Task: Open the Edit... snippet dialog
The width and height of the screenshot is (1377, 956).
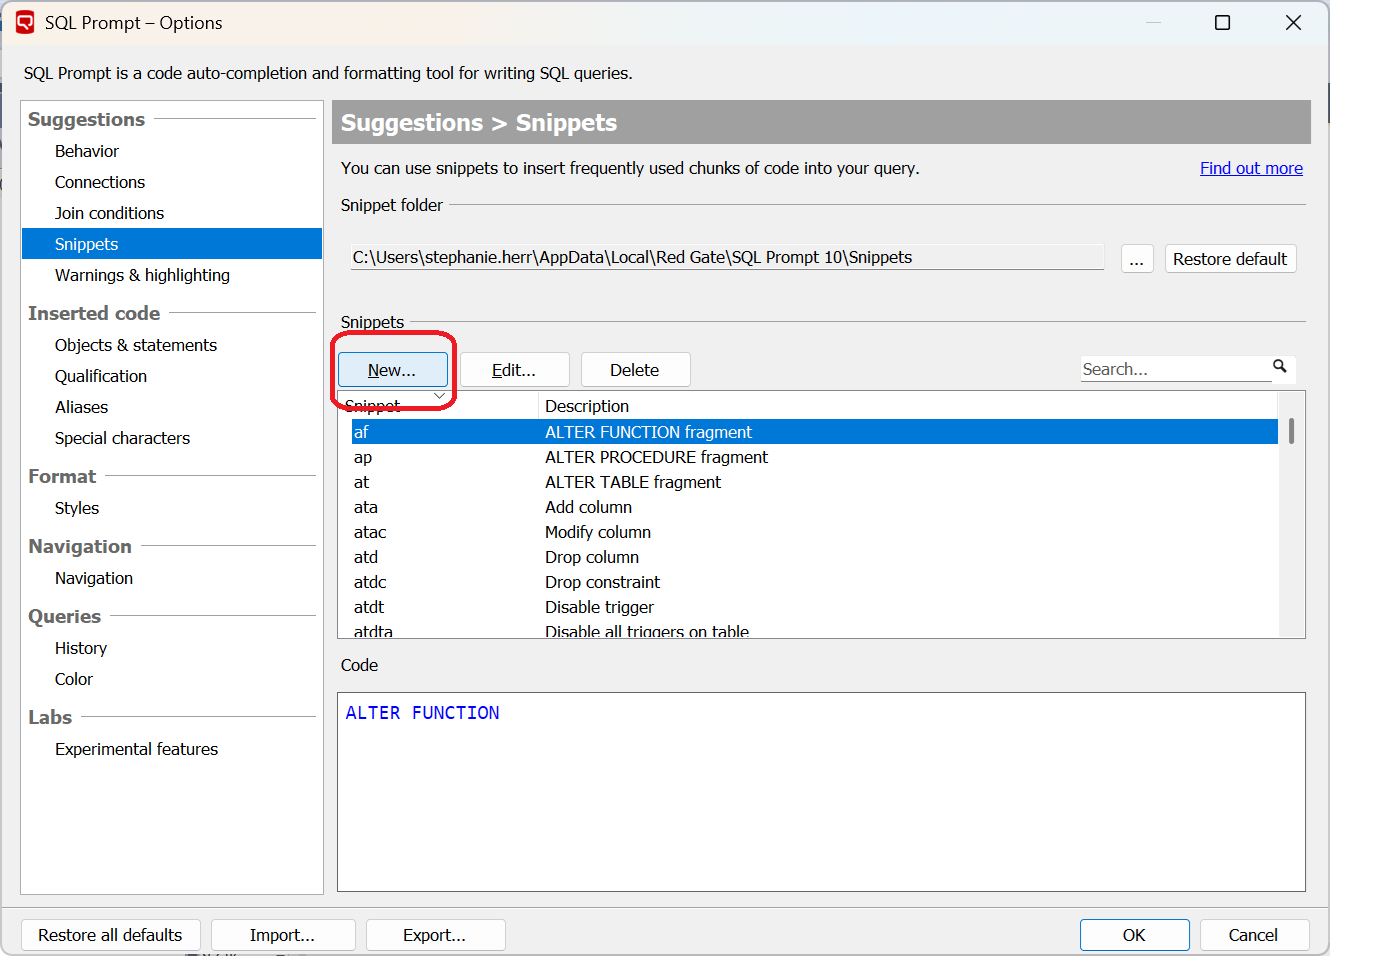Action: tap(514, 370)
